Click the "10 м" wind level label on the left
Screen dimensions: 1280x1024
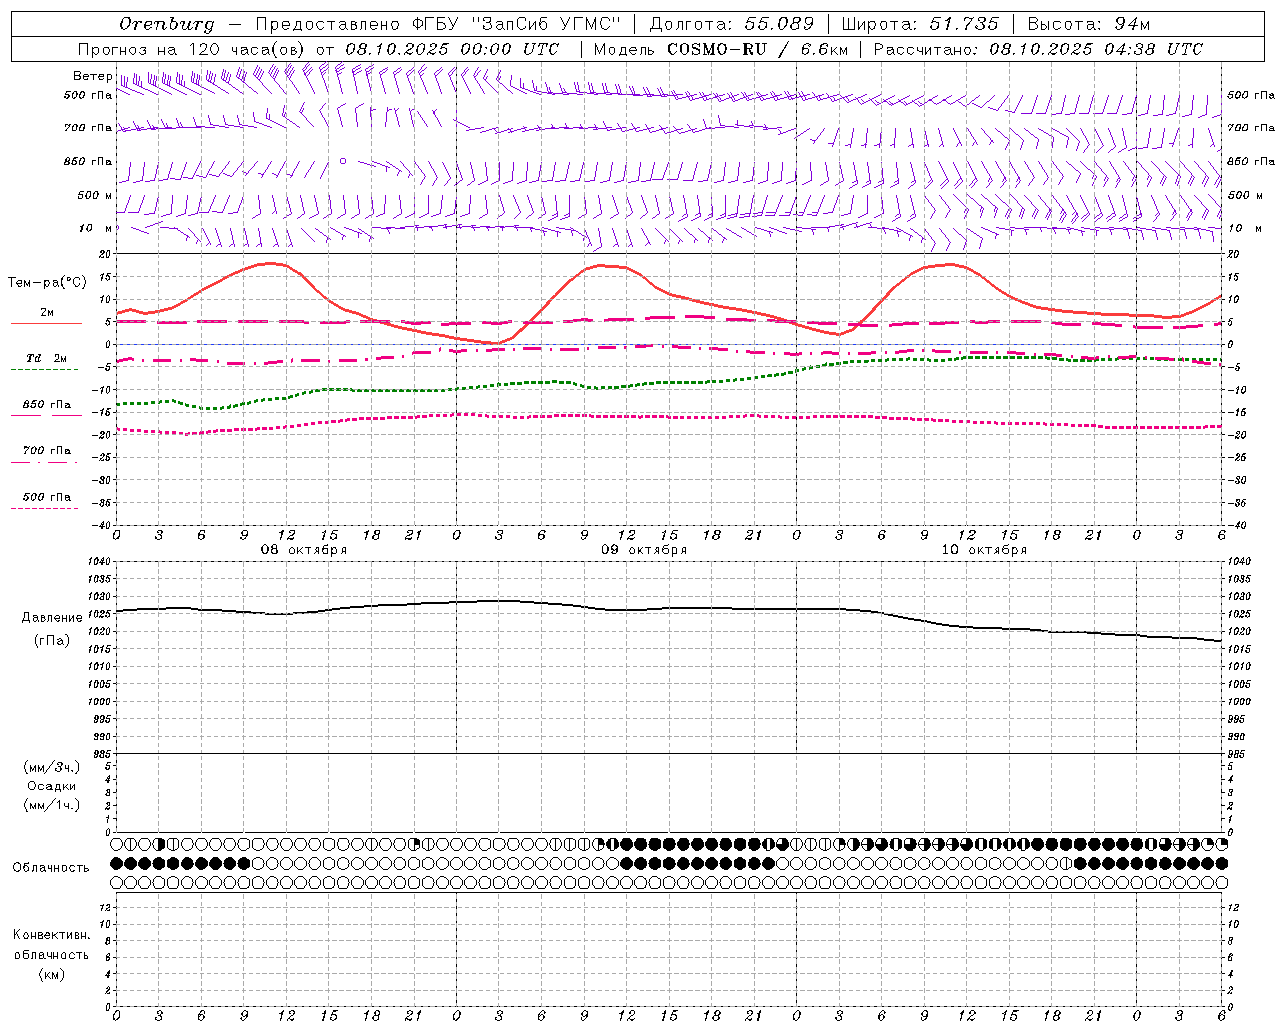pyautogui.click(x=95, y=228)
